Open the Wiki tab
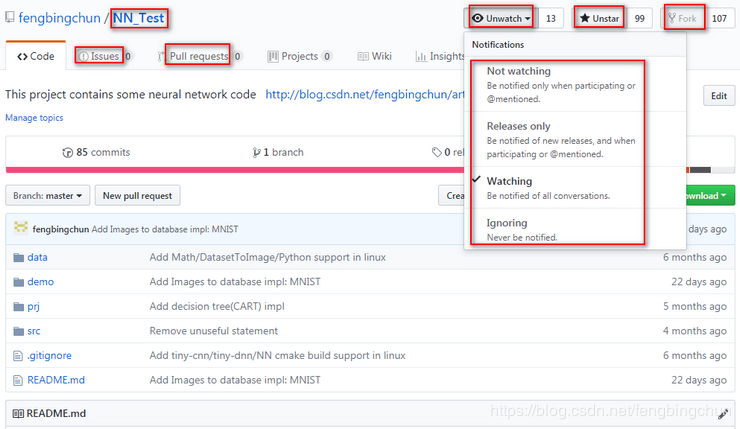 tap(375, 56)
